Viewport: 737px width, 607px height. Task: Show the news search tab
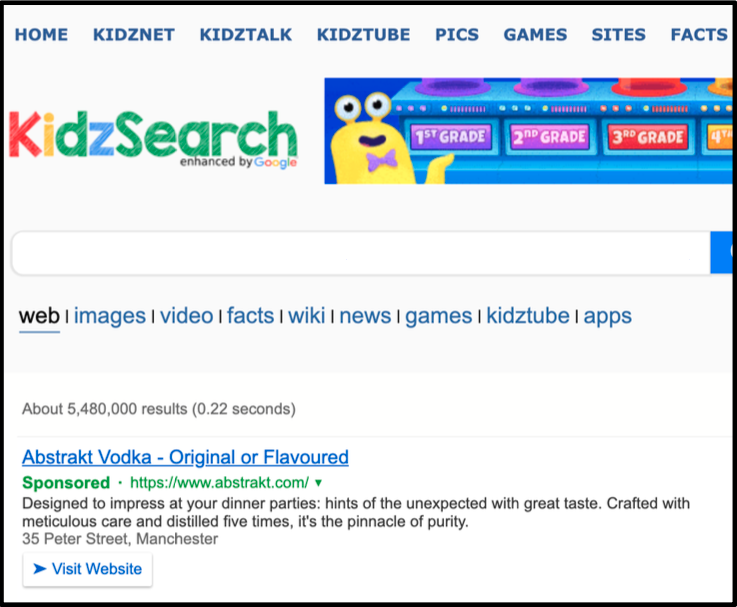pos(365,316)
